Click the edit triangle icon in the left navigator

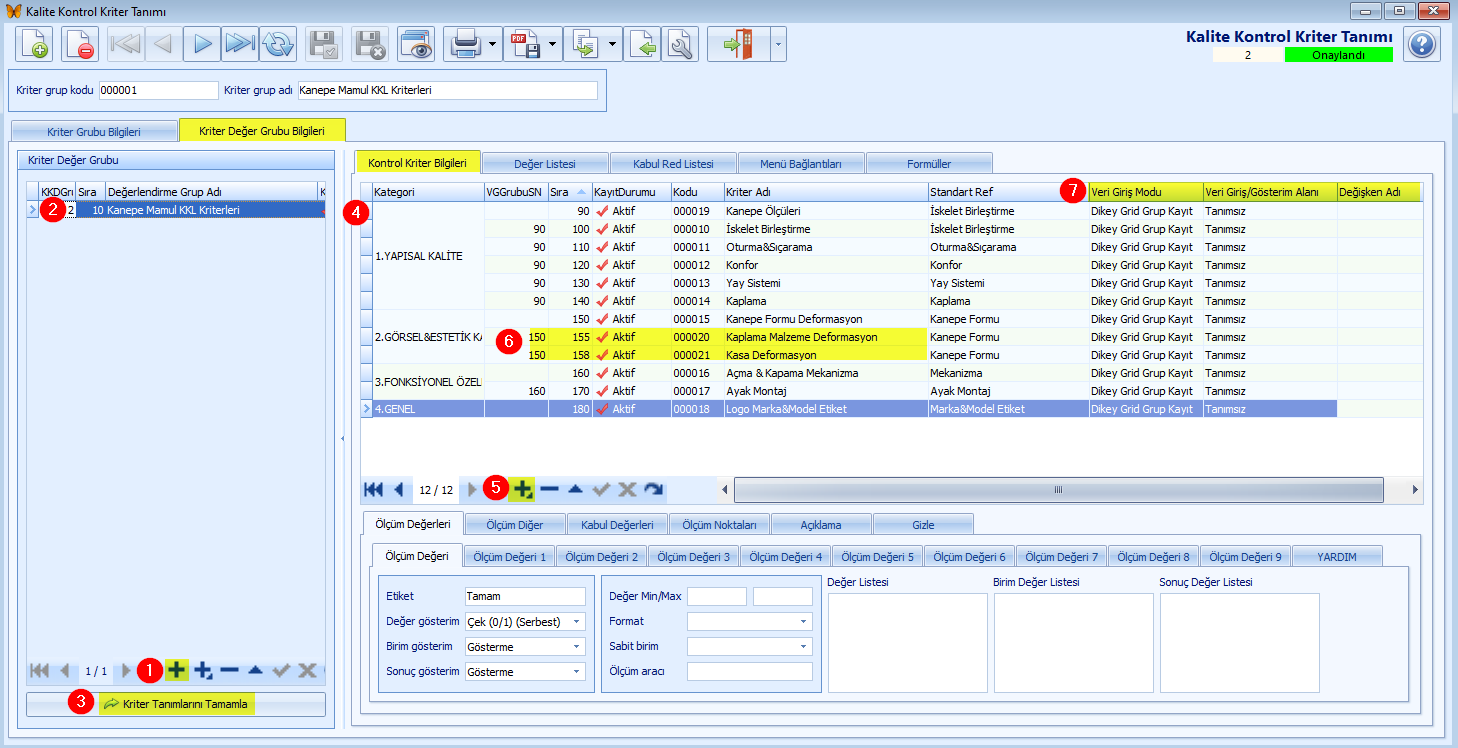(x=256, y=670)
